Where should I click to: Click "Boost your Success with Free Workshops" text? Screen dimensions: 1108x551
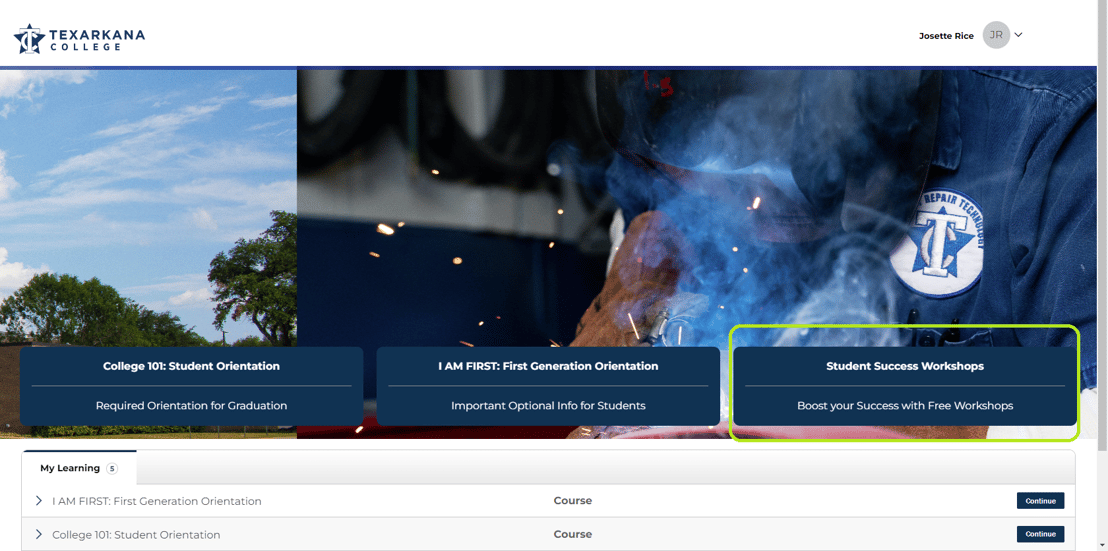[904, 406]
